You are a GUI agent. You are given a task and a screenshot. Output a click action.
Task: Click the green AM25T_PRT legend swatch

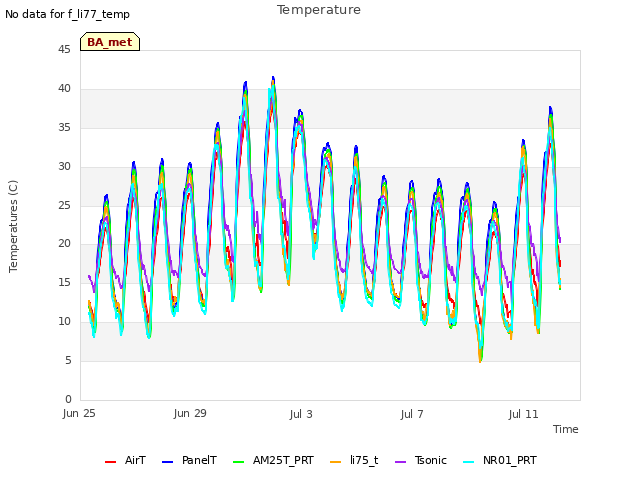239,462
